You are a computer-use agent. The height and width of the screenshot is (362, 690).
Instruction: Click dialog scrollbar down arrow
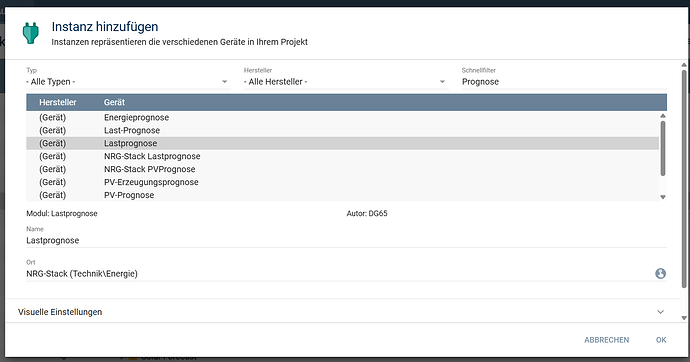[684, 318]
